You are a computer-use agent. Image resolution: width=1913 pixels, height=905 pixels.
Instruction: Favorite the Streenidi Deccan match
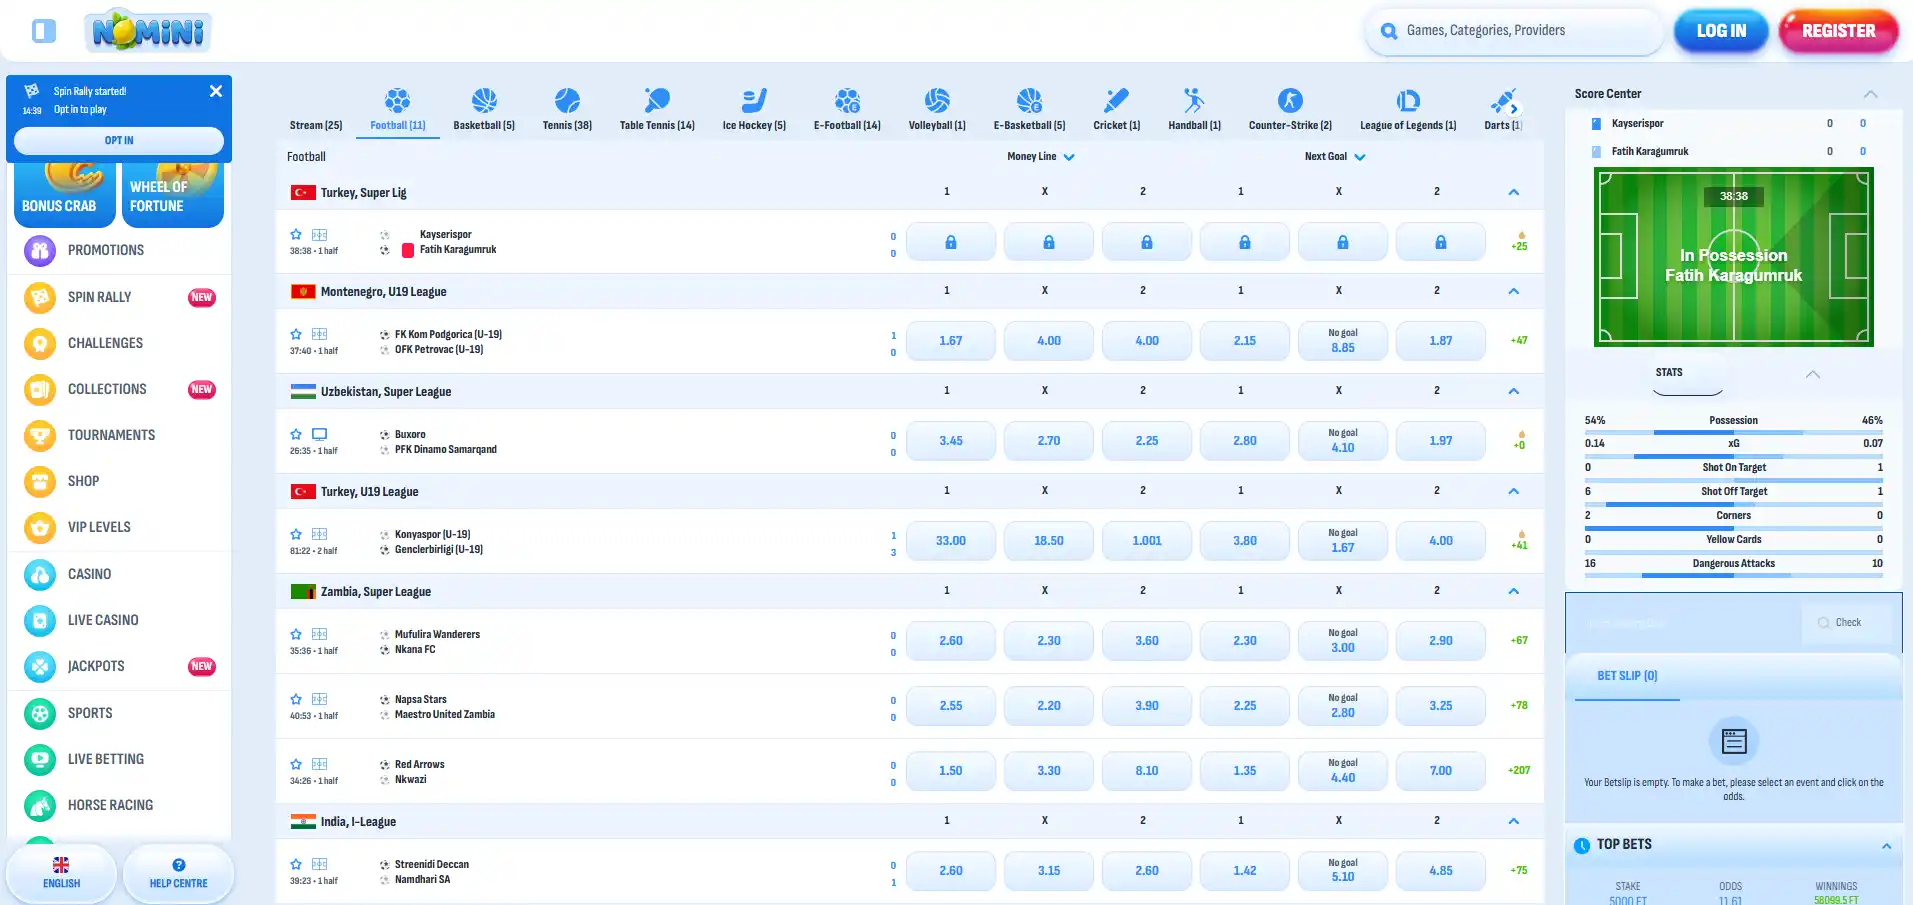pos(296,864)
